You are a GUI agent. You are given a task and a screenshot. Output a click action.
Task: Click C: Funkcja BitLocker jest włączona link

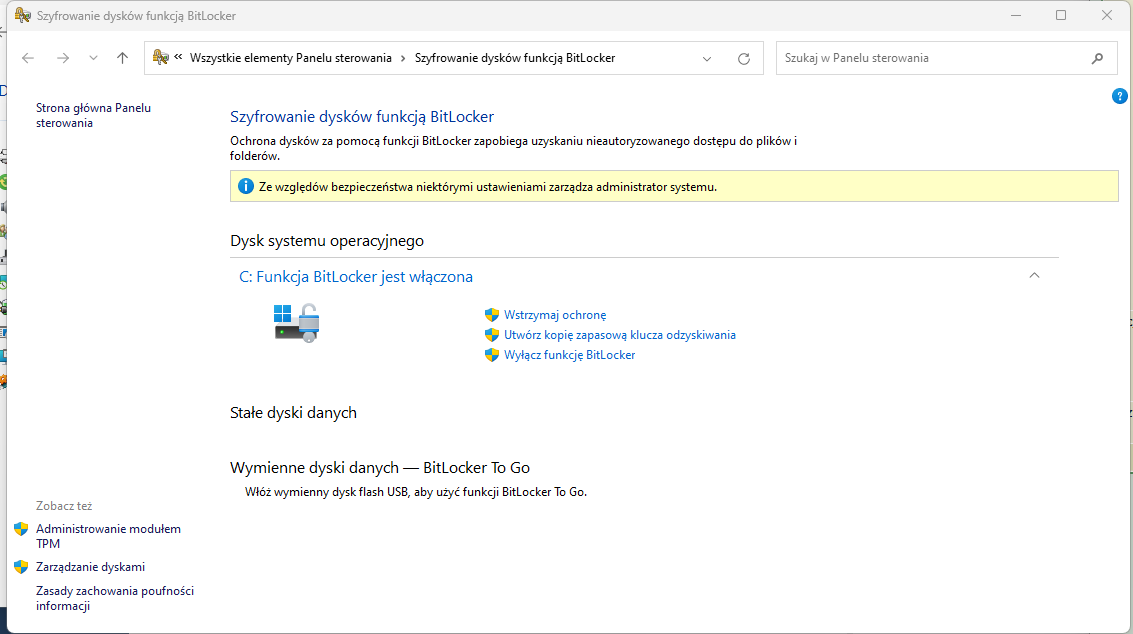356,277
